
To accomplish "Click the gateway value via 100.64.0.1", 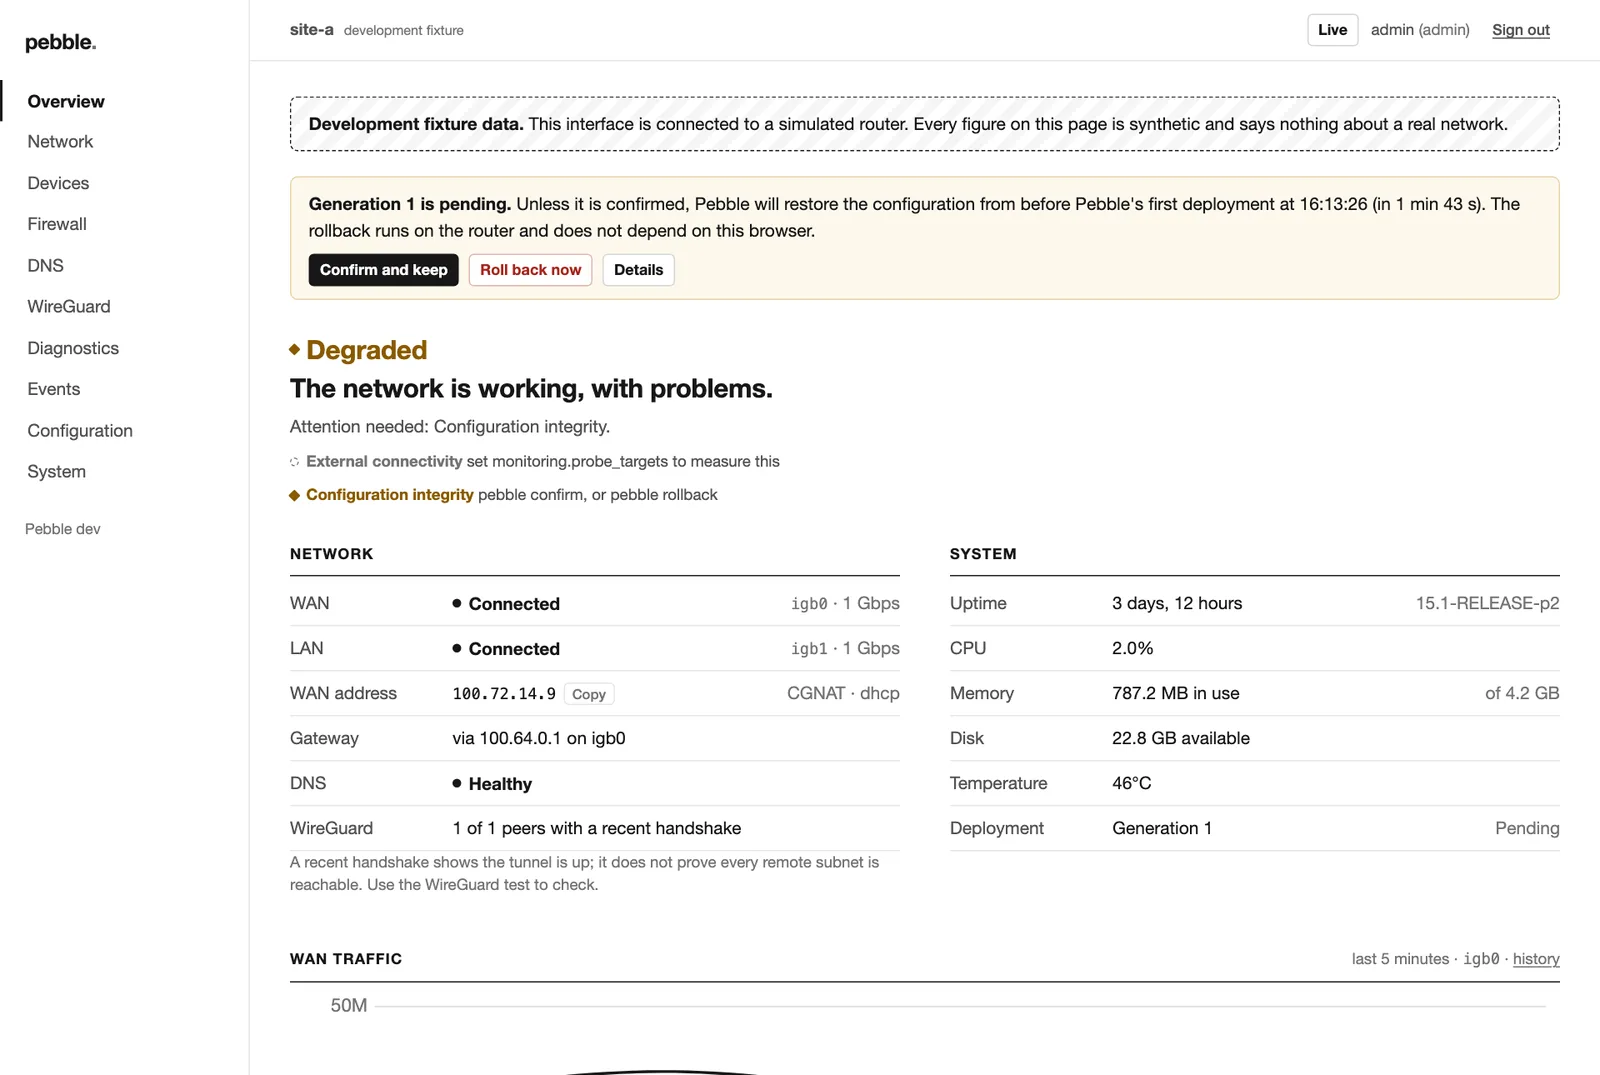I will click(539, 738).
